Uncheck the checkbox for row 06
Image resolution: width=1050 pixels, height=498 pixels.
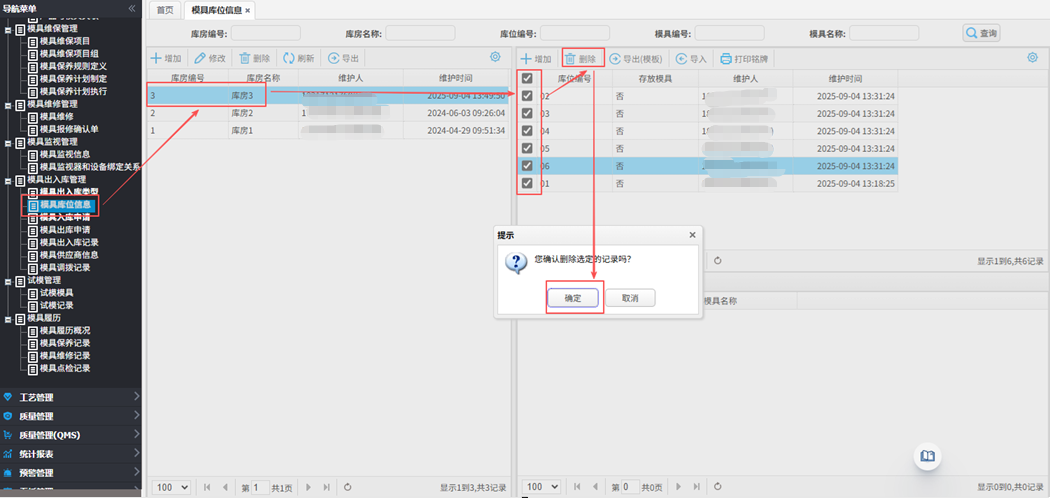[x=527, y=166]
